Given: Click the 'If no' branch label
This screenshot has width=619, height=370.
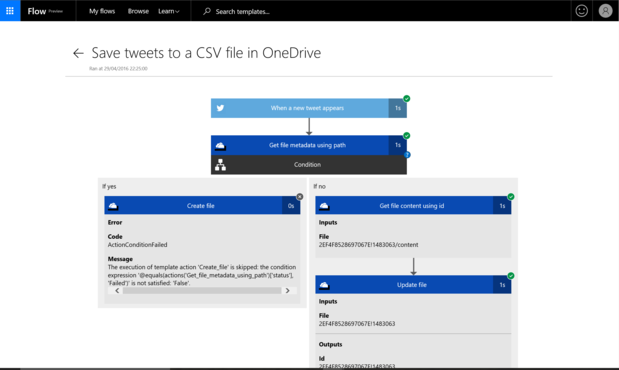Looking at the screenshot, I should click(x=319, y=186).
